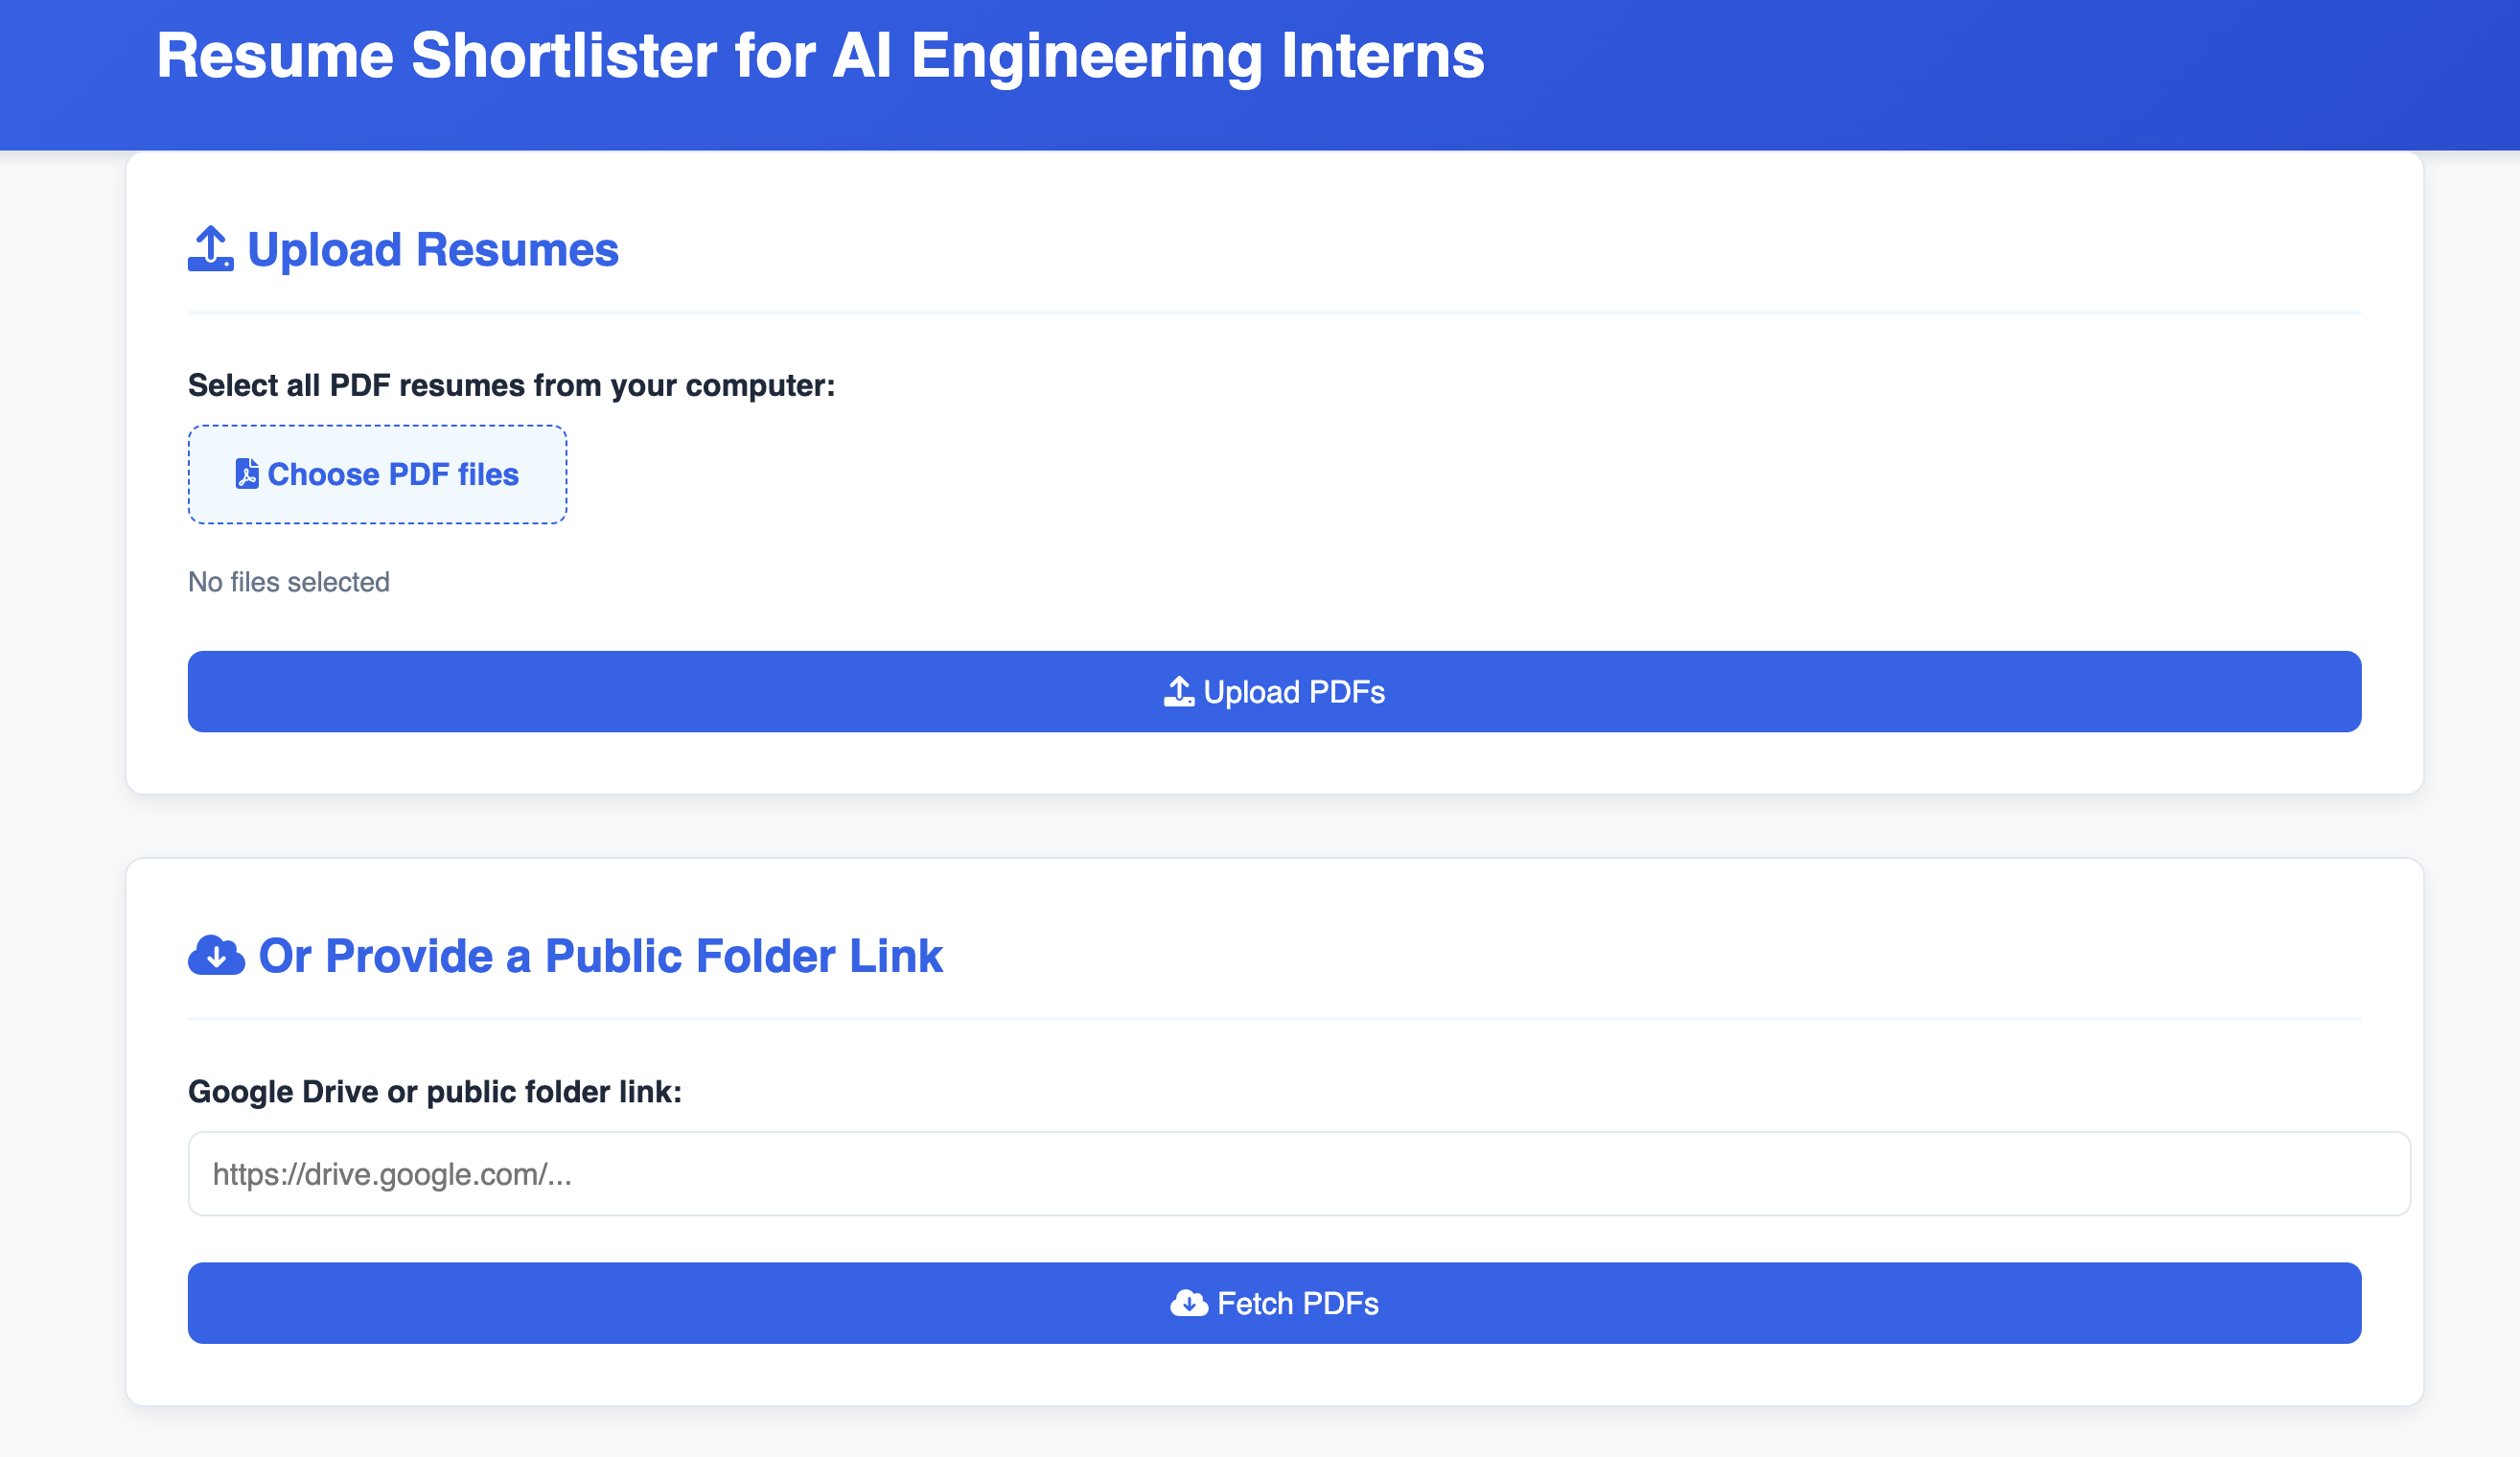Click the upload icon beside Upload Resumes heading
This screenshot has width=2520, height=1457.
point(210,249)
